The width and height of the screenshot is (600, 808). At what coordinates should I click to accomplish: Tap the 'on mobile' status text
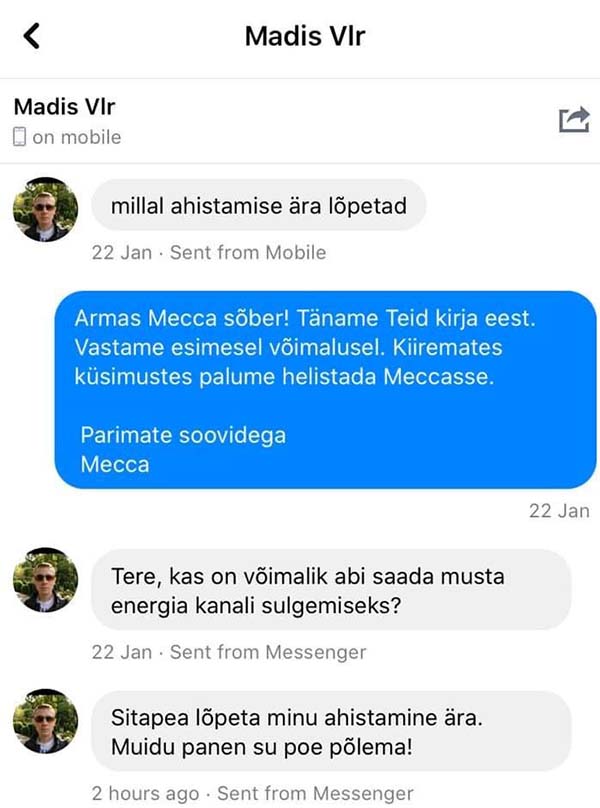77,137
